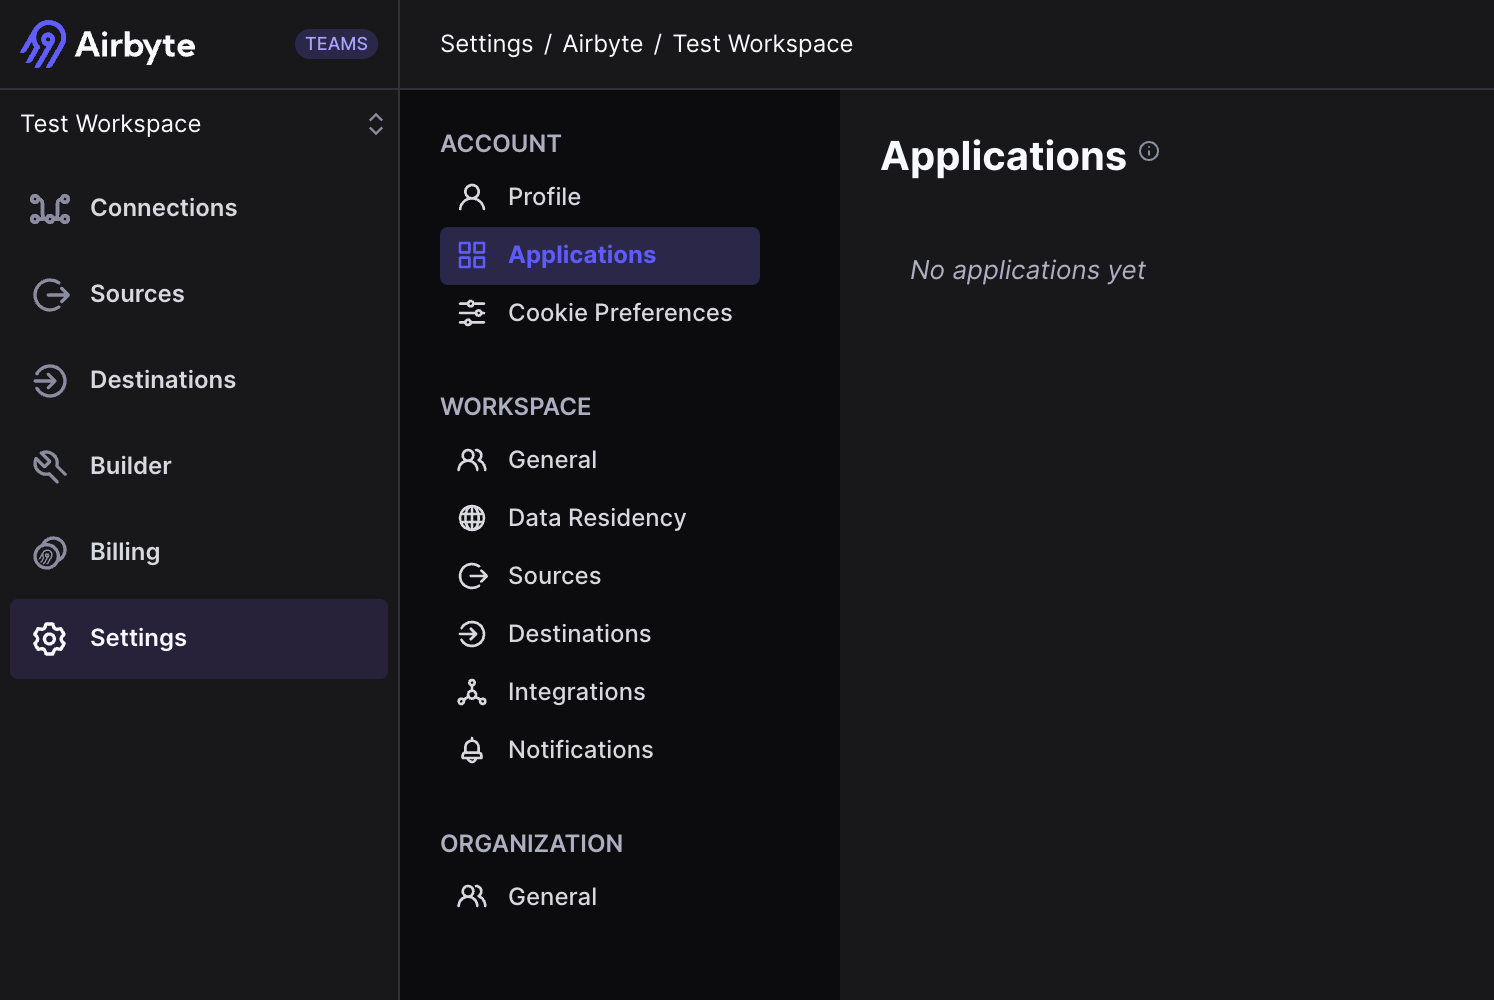Click the Settings breadcrumb link

point(486,43)
